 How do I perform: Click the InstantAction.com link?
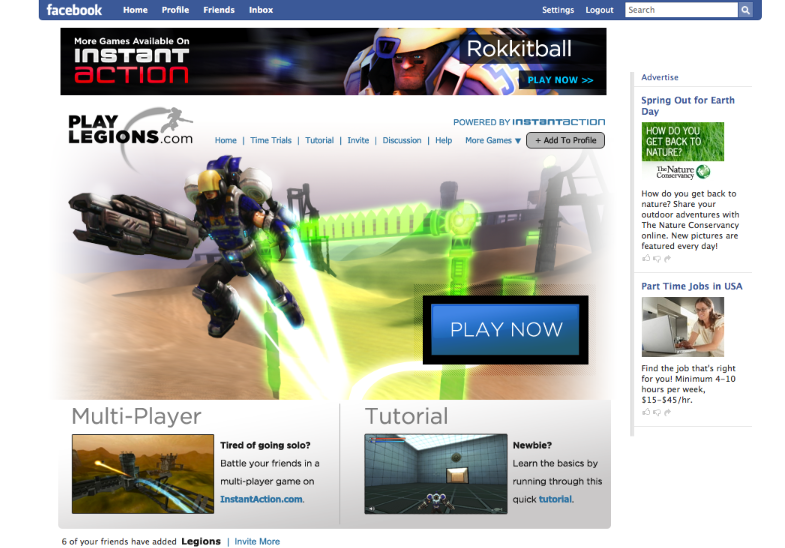261,499
